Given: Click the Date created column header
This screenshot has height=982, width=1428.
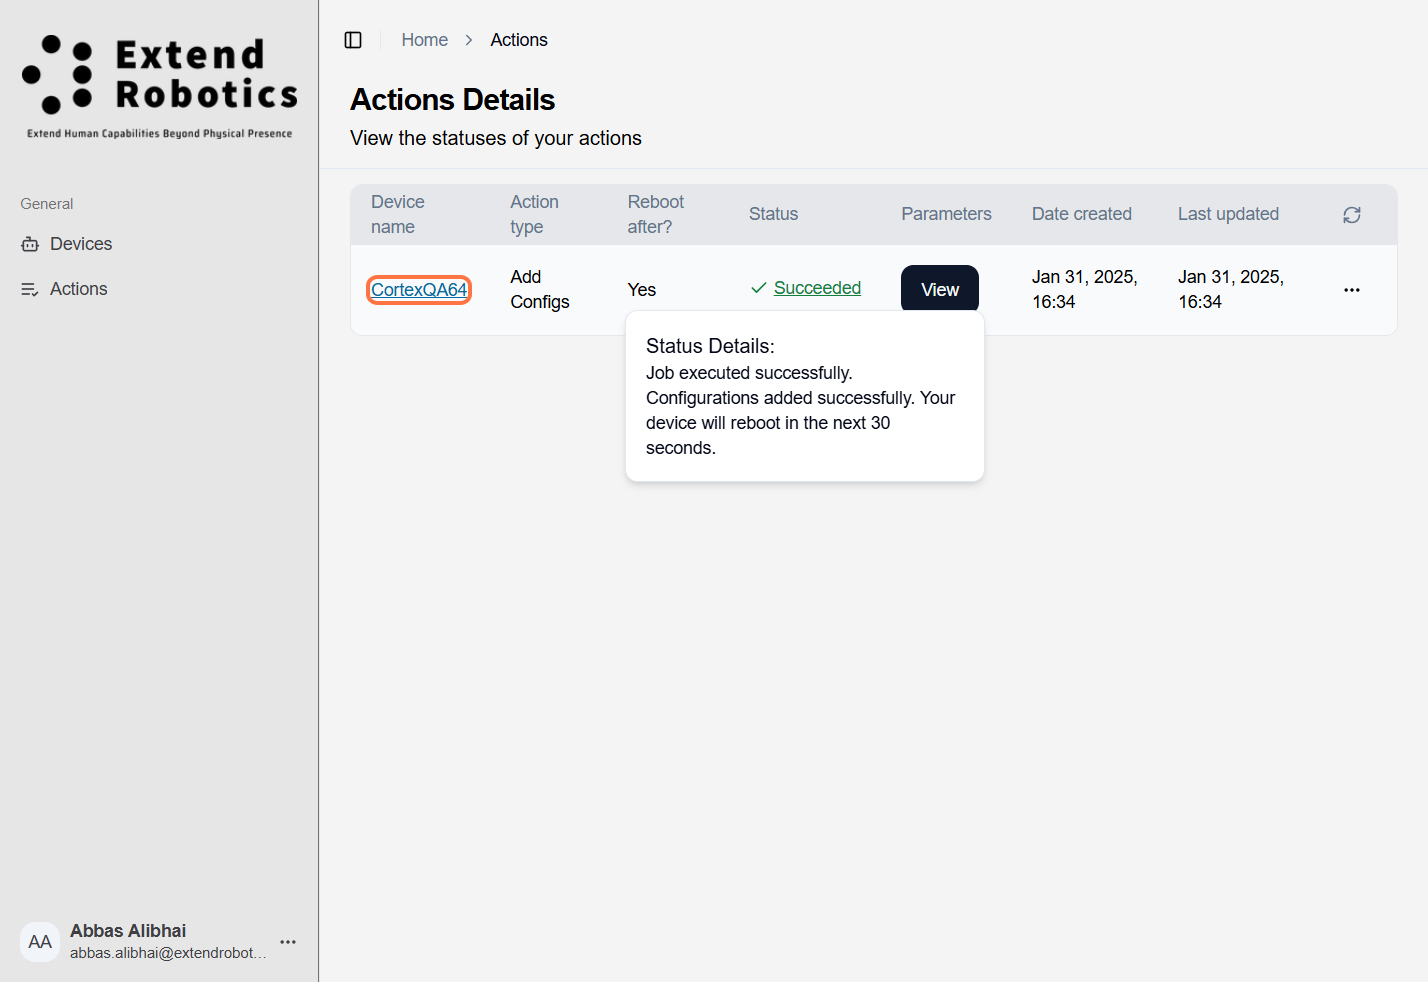Looking at the screenshot, I should tap(1081, 214).
